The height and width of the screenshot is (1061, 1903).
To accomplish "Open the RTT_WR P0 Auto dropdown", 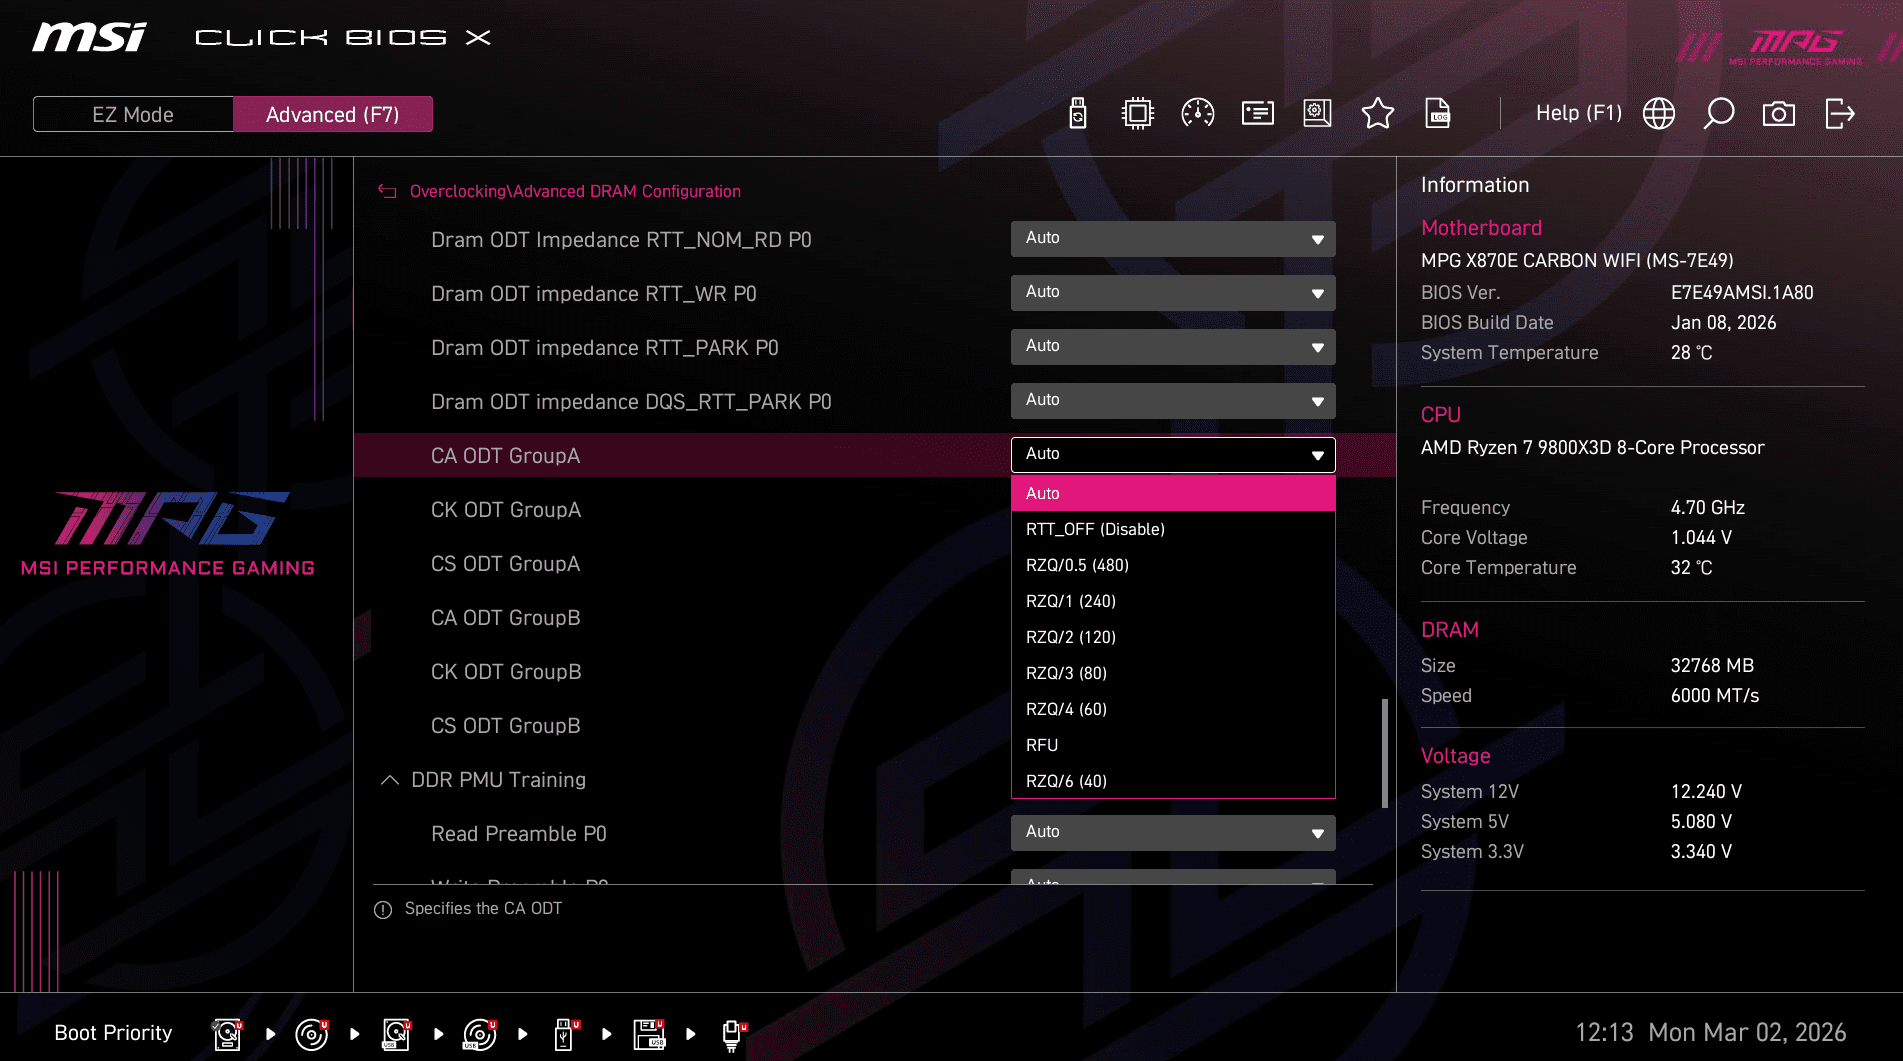I will click(x=1173, y=293).
